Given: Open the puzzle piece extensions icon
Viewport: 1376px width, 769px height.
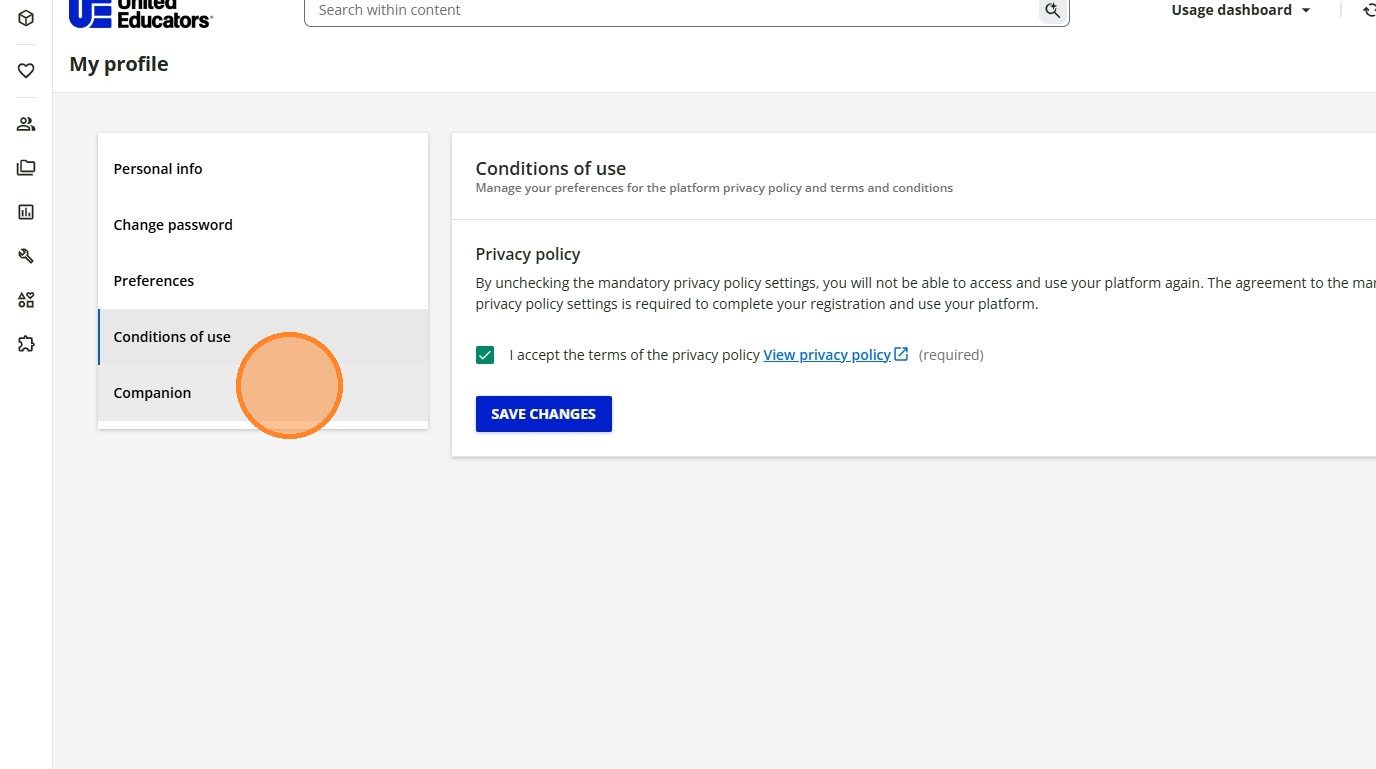Looking at the screenshot, I should coord(26,344).
